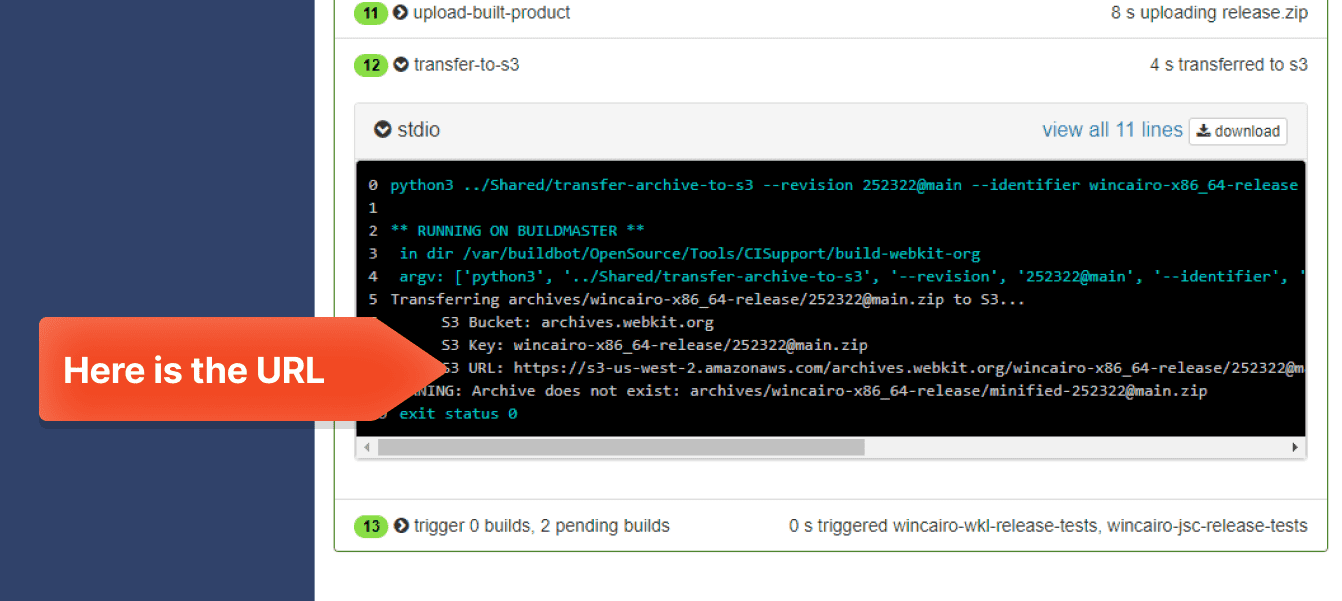Viewport: 1342px width, 601px height.
Task: Click the green step 13 badge
Action: (370, 526)
